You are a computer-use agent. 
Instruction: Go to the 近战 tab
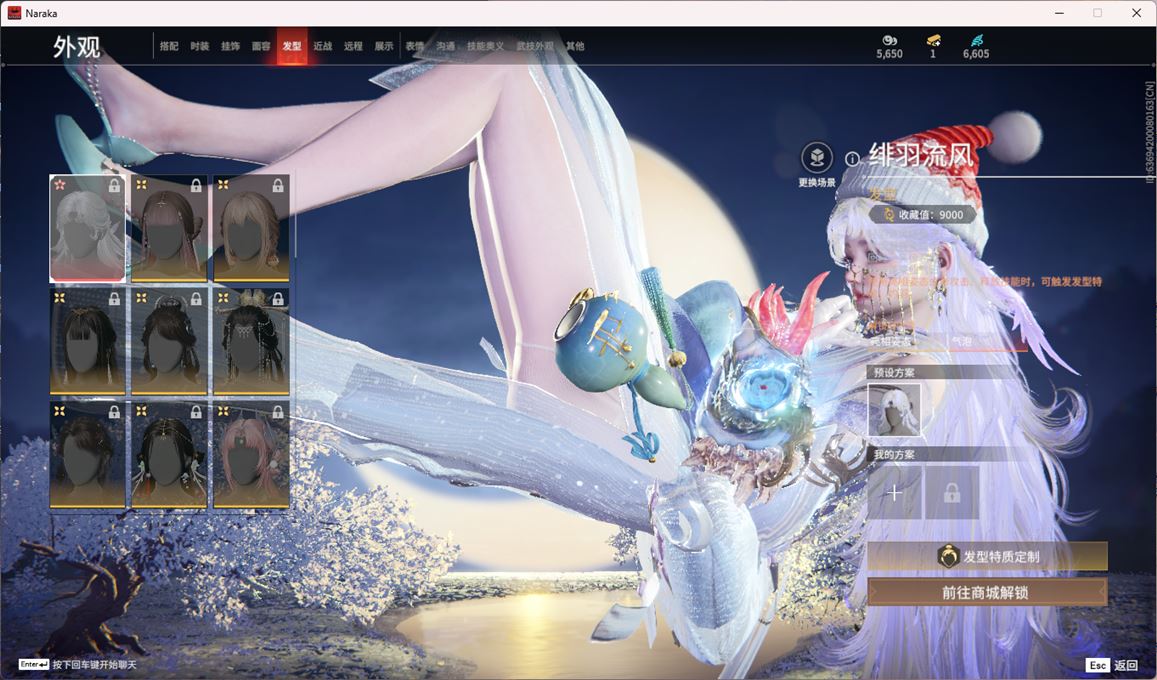click(322, 46)
